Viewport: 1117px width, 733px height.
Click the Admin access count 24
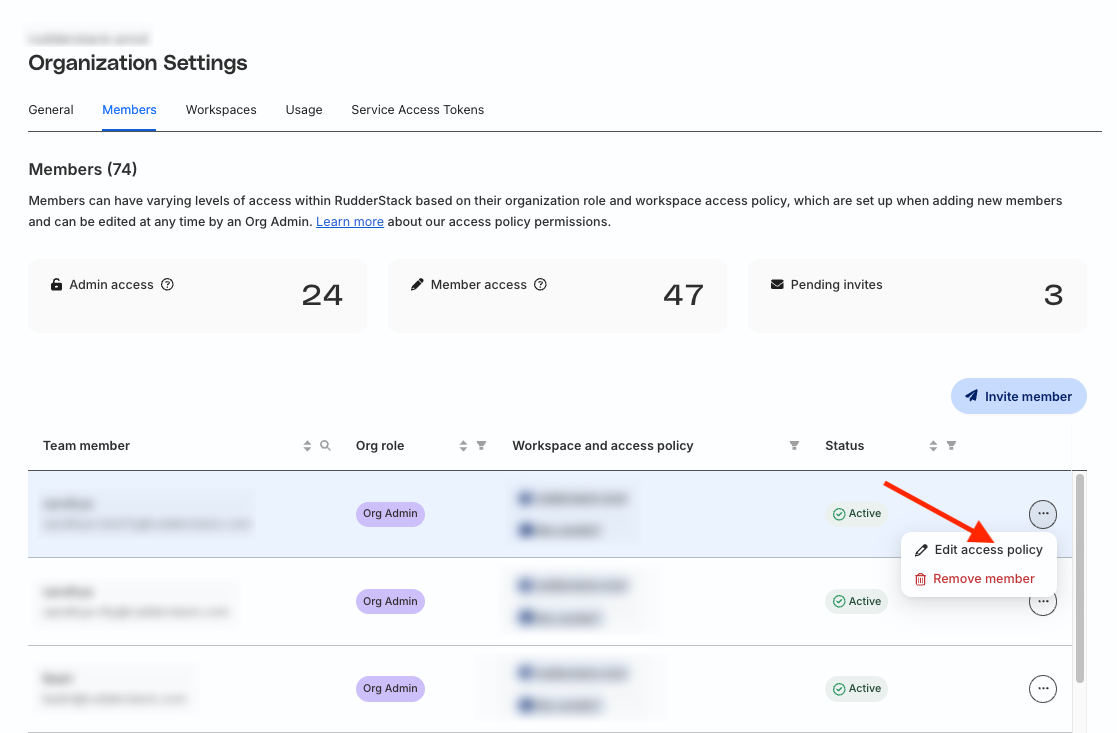[x=322, y=295]
